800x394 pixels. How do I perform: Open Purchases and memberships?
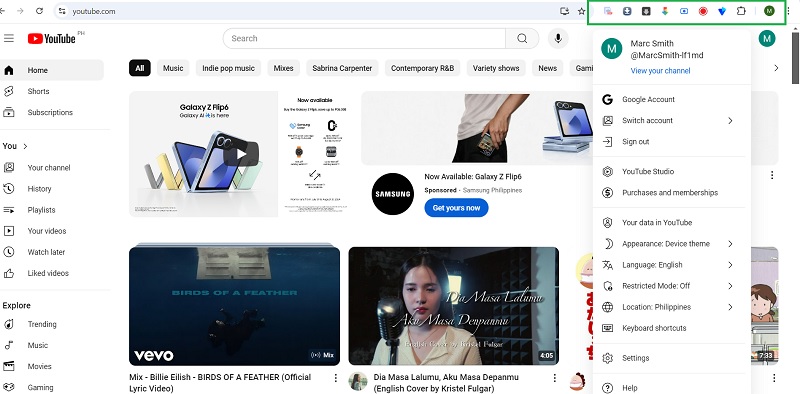[x=671, y=192]
